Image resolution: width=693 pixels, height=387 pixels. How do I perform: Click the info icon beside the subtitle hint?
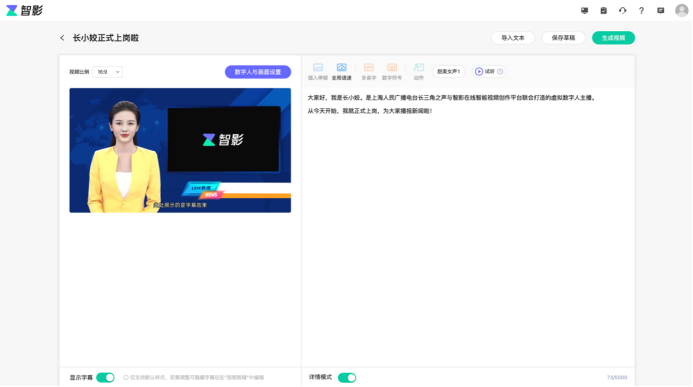tap(126, 378)
